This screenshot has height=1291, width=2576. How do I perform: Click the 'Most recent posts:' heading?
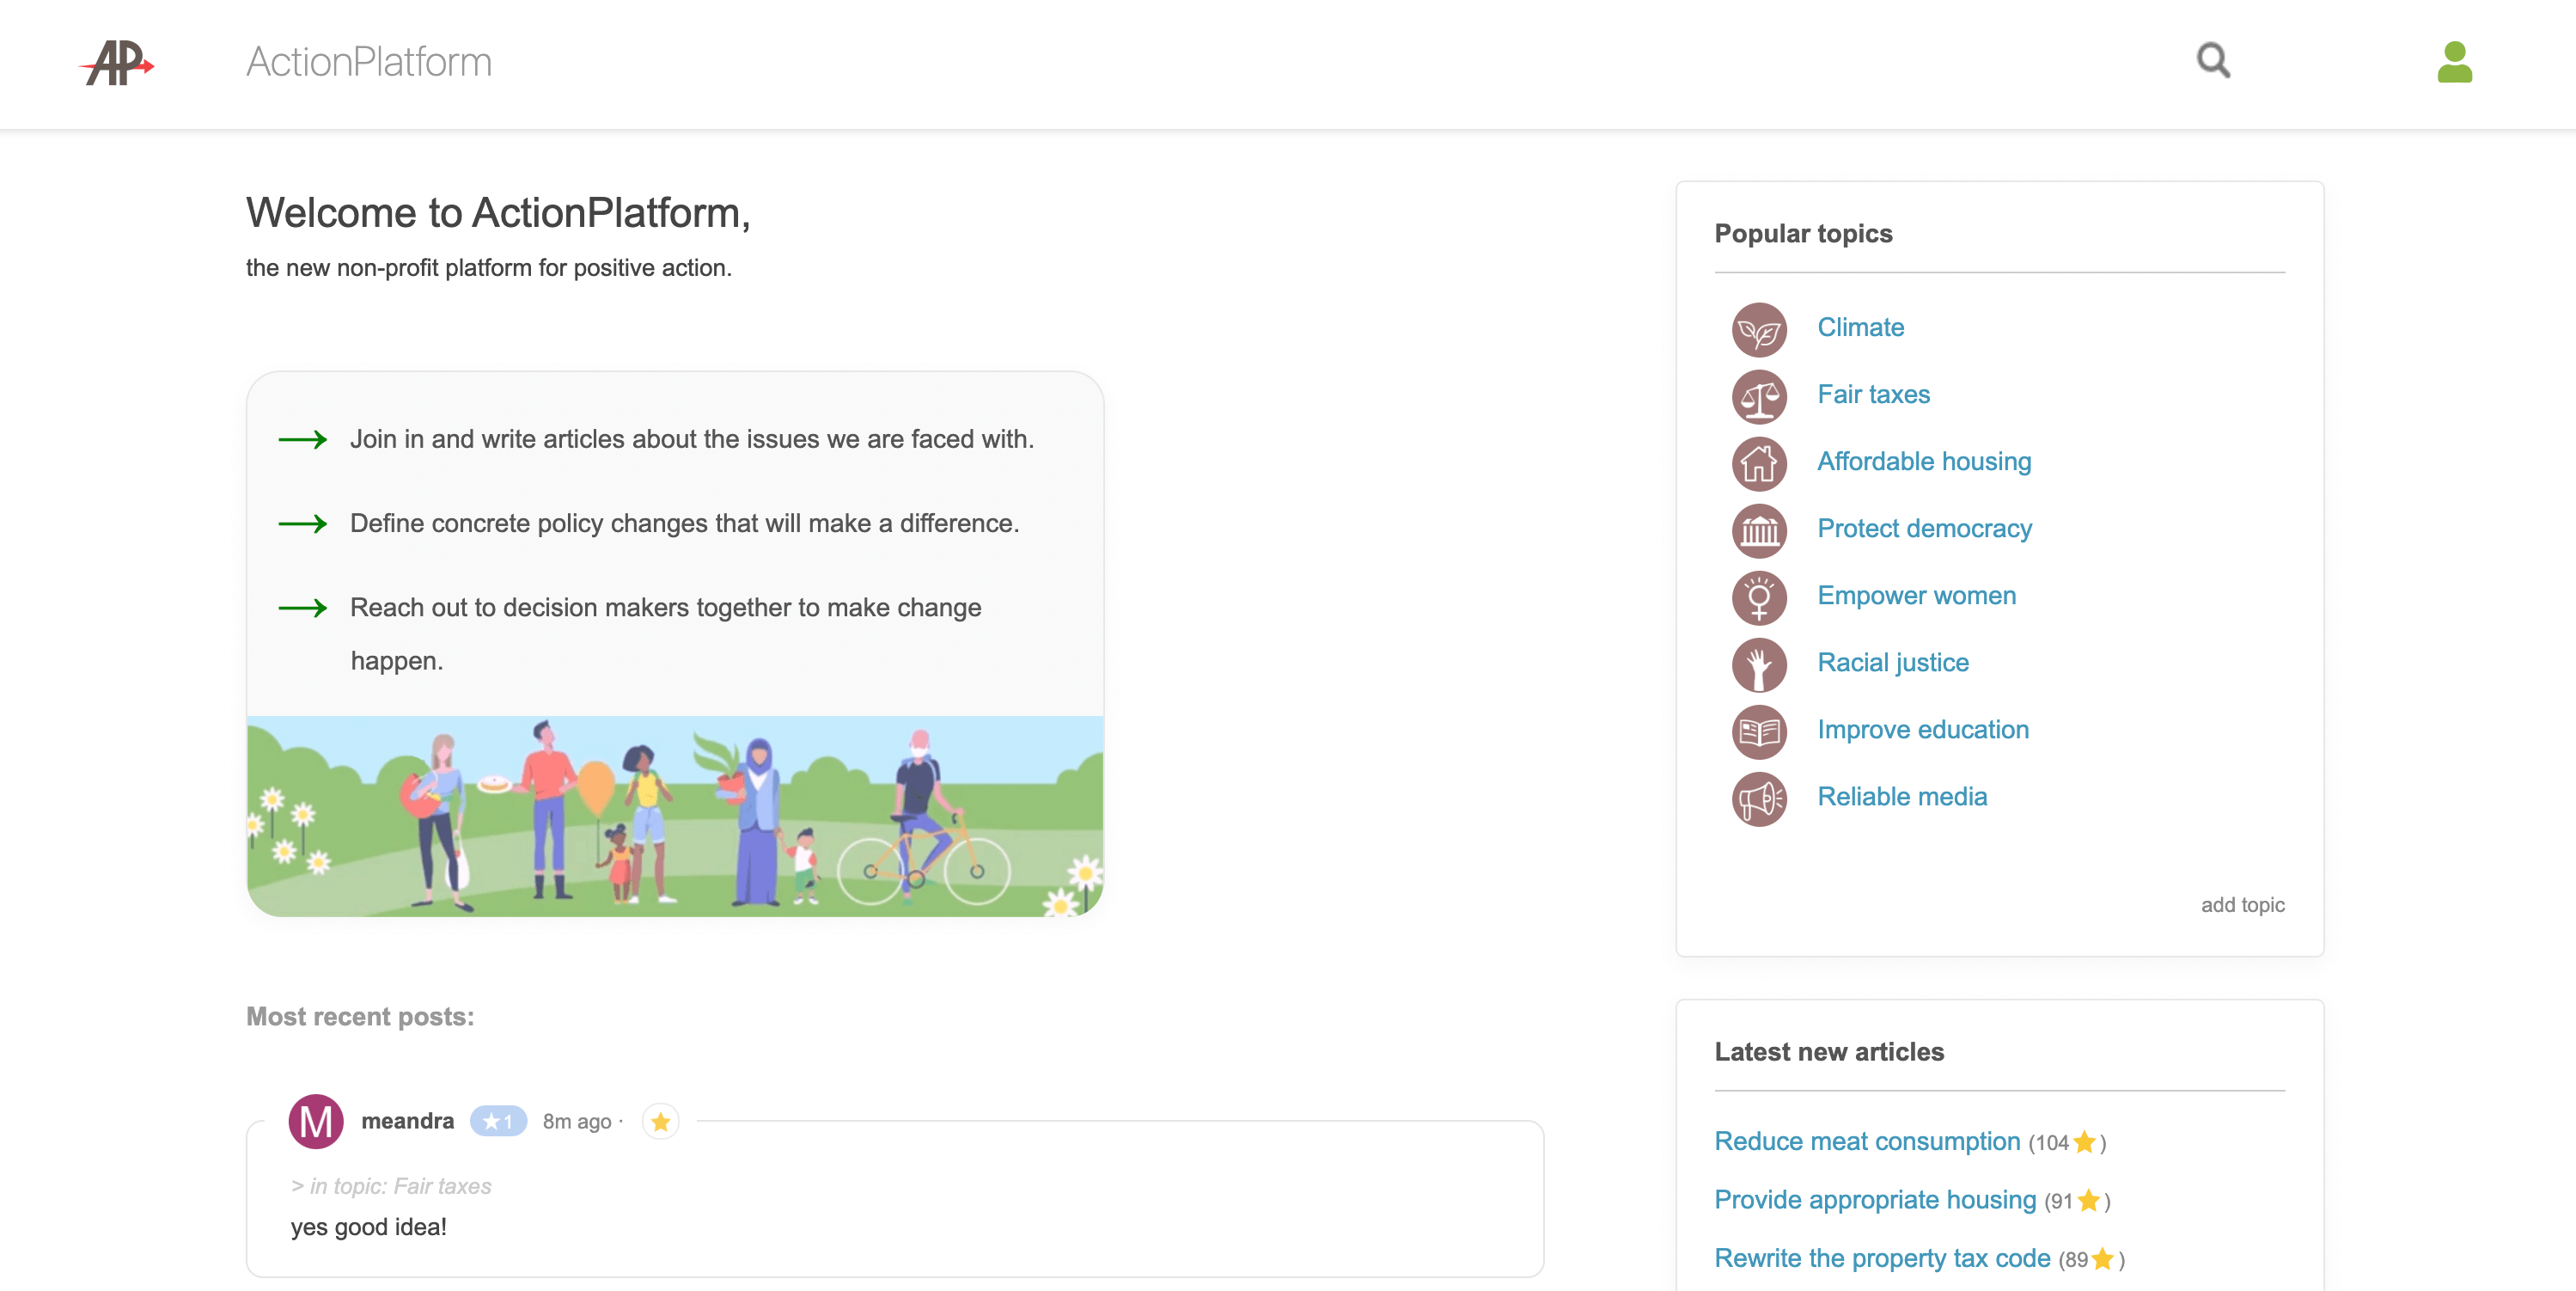pyautogui.click(x=360, y=1016)
